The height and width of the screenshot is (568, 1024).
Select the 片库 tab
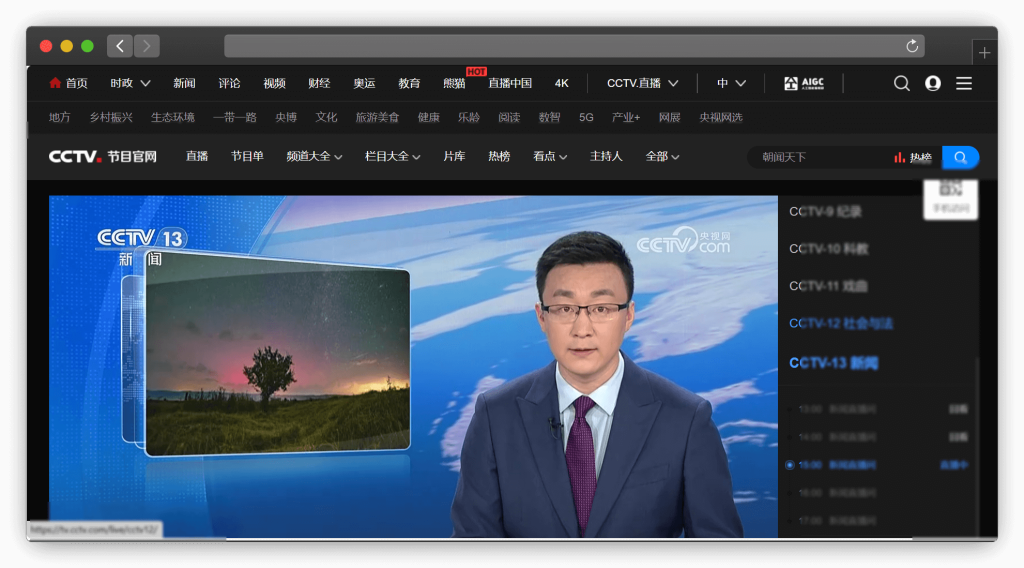454,157
